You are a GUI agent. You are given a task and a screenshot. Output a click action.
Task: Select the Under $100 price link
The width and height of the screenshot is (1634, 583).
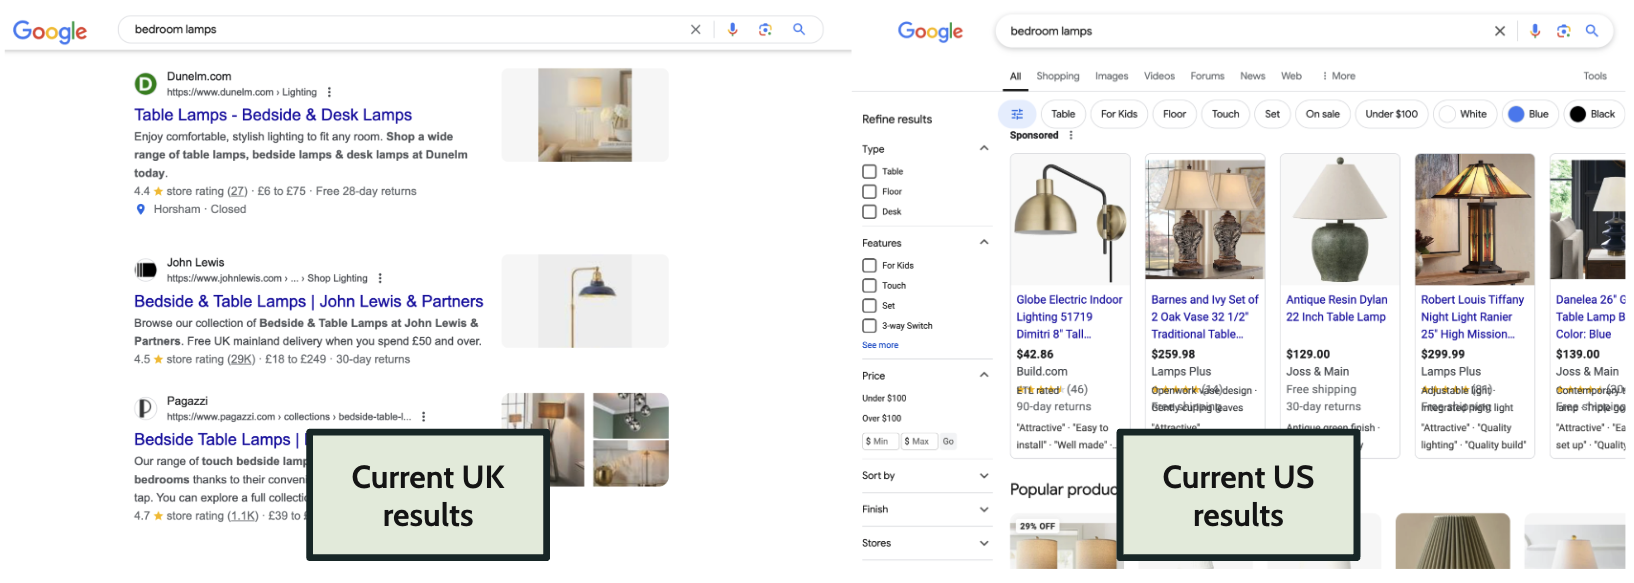click(884, 398)
